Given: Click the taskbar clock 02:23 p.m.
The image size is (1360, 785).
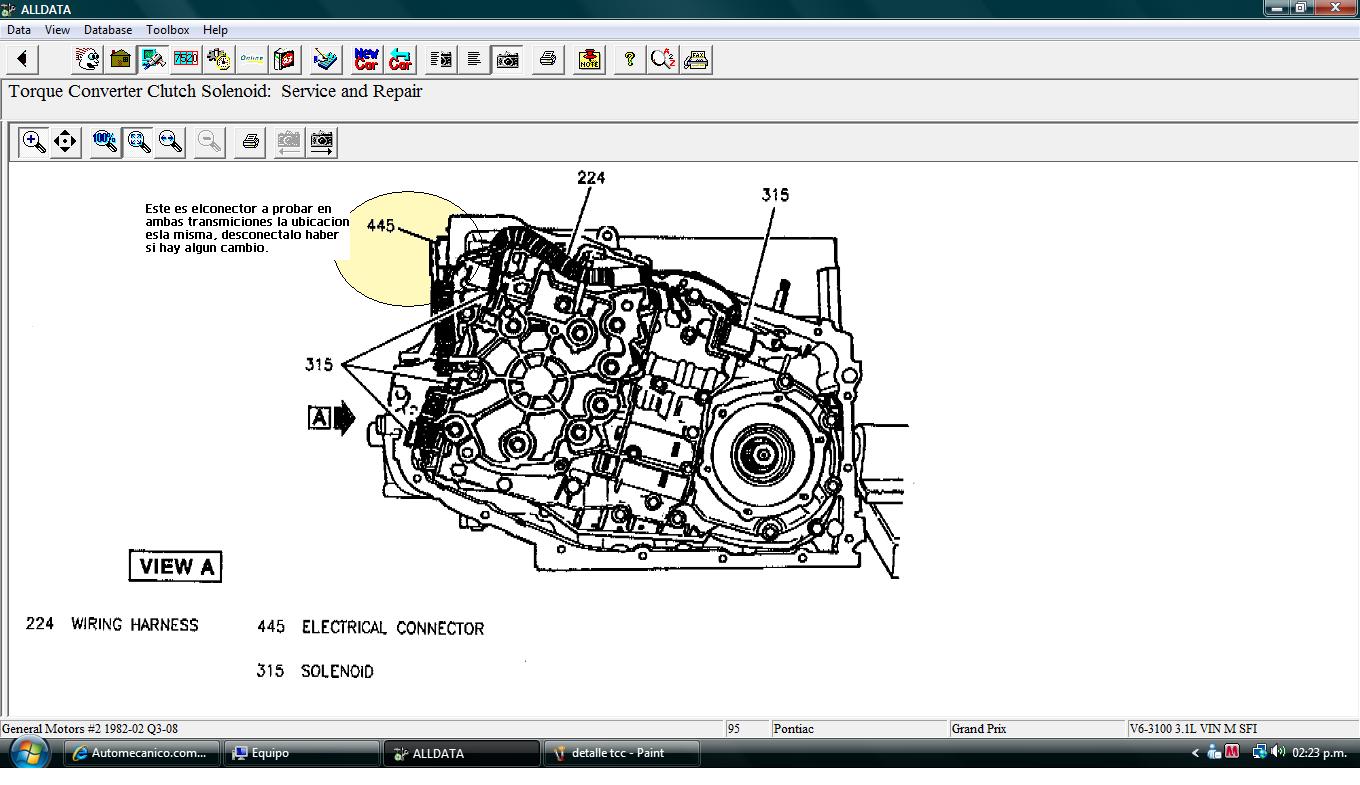Looking at the screenshot, I should tap(1319, 753).
